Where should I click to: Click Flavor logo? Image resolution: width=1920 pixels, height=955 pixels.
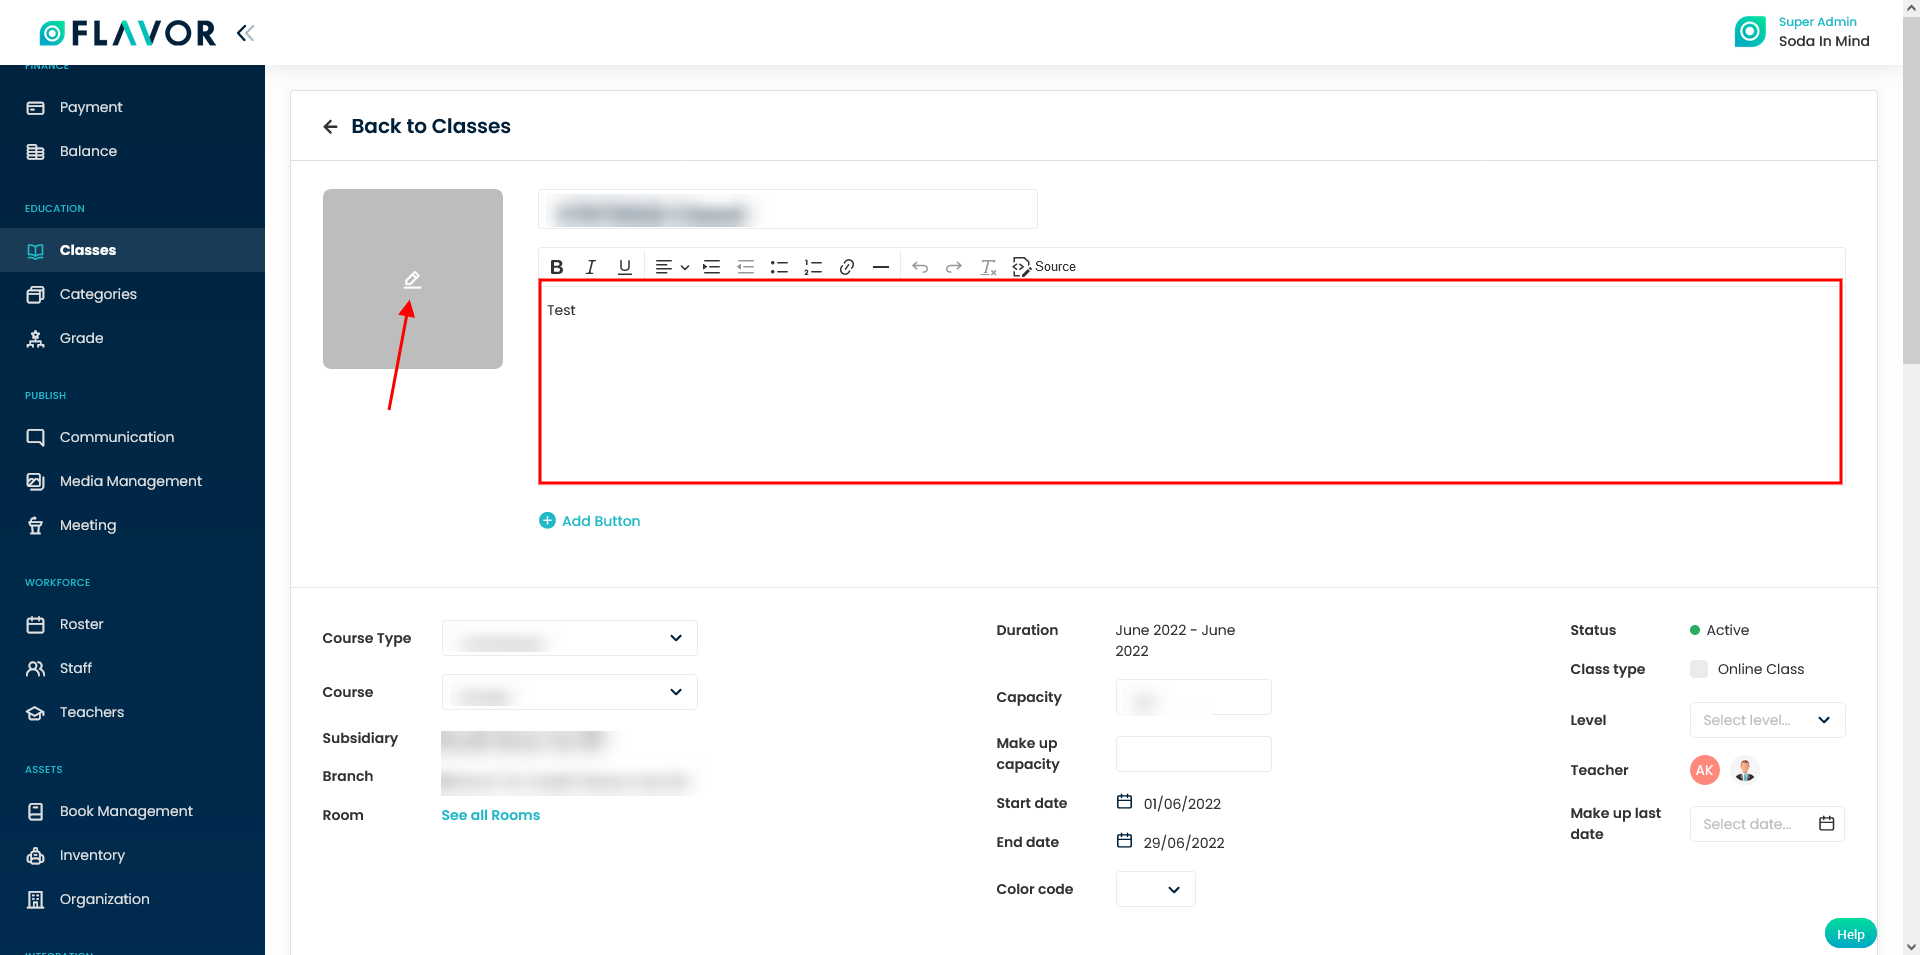point(127,33)
